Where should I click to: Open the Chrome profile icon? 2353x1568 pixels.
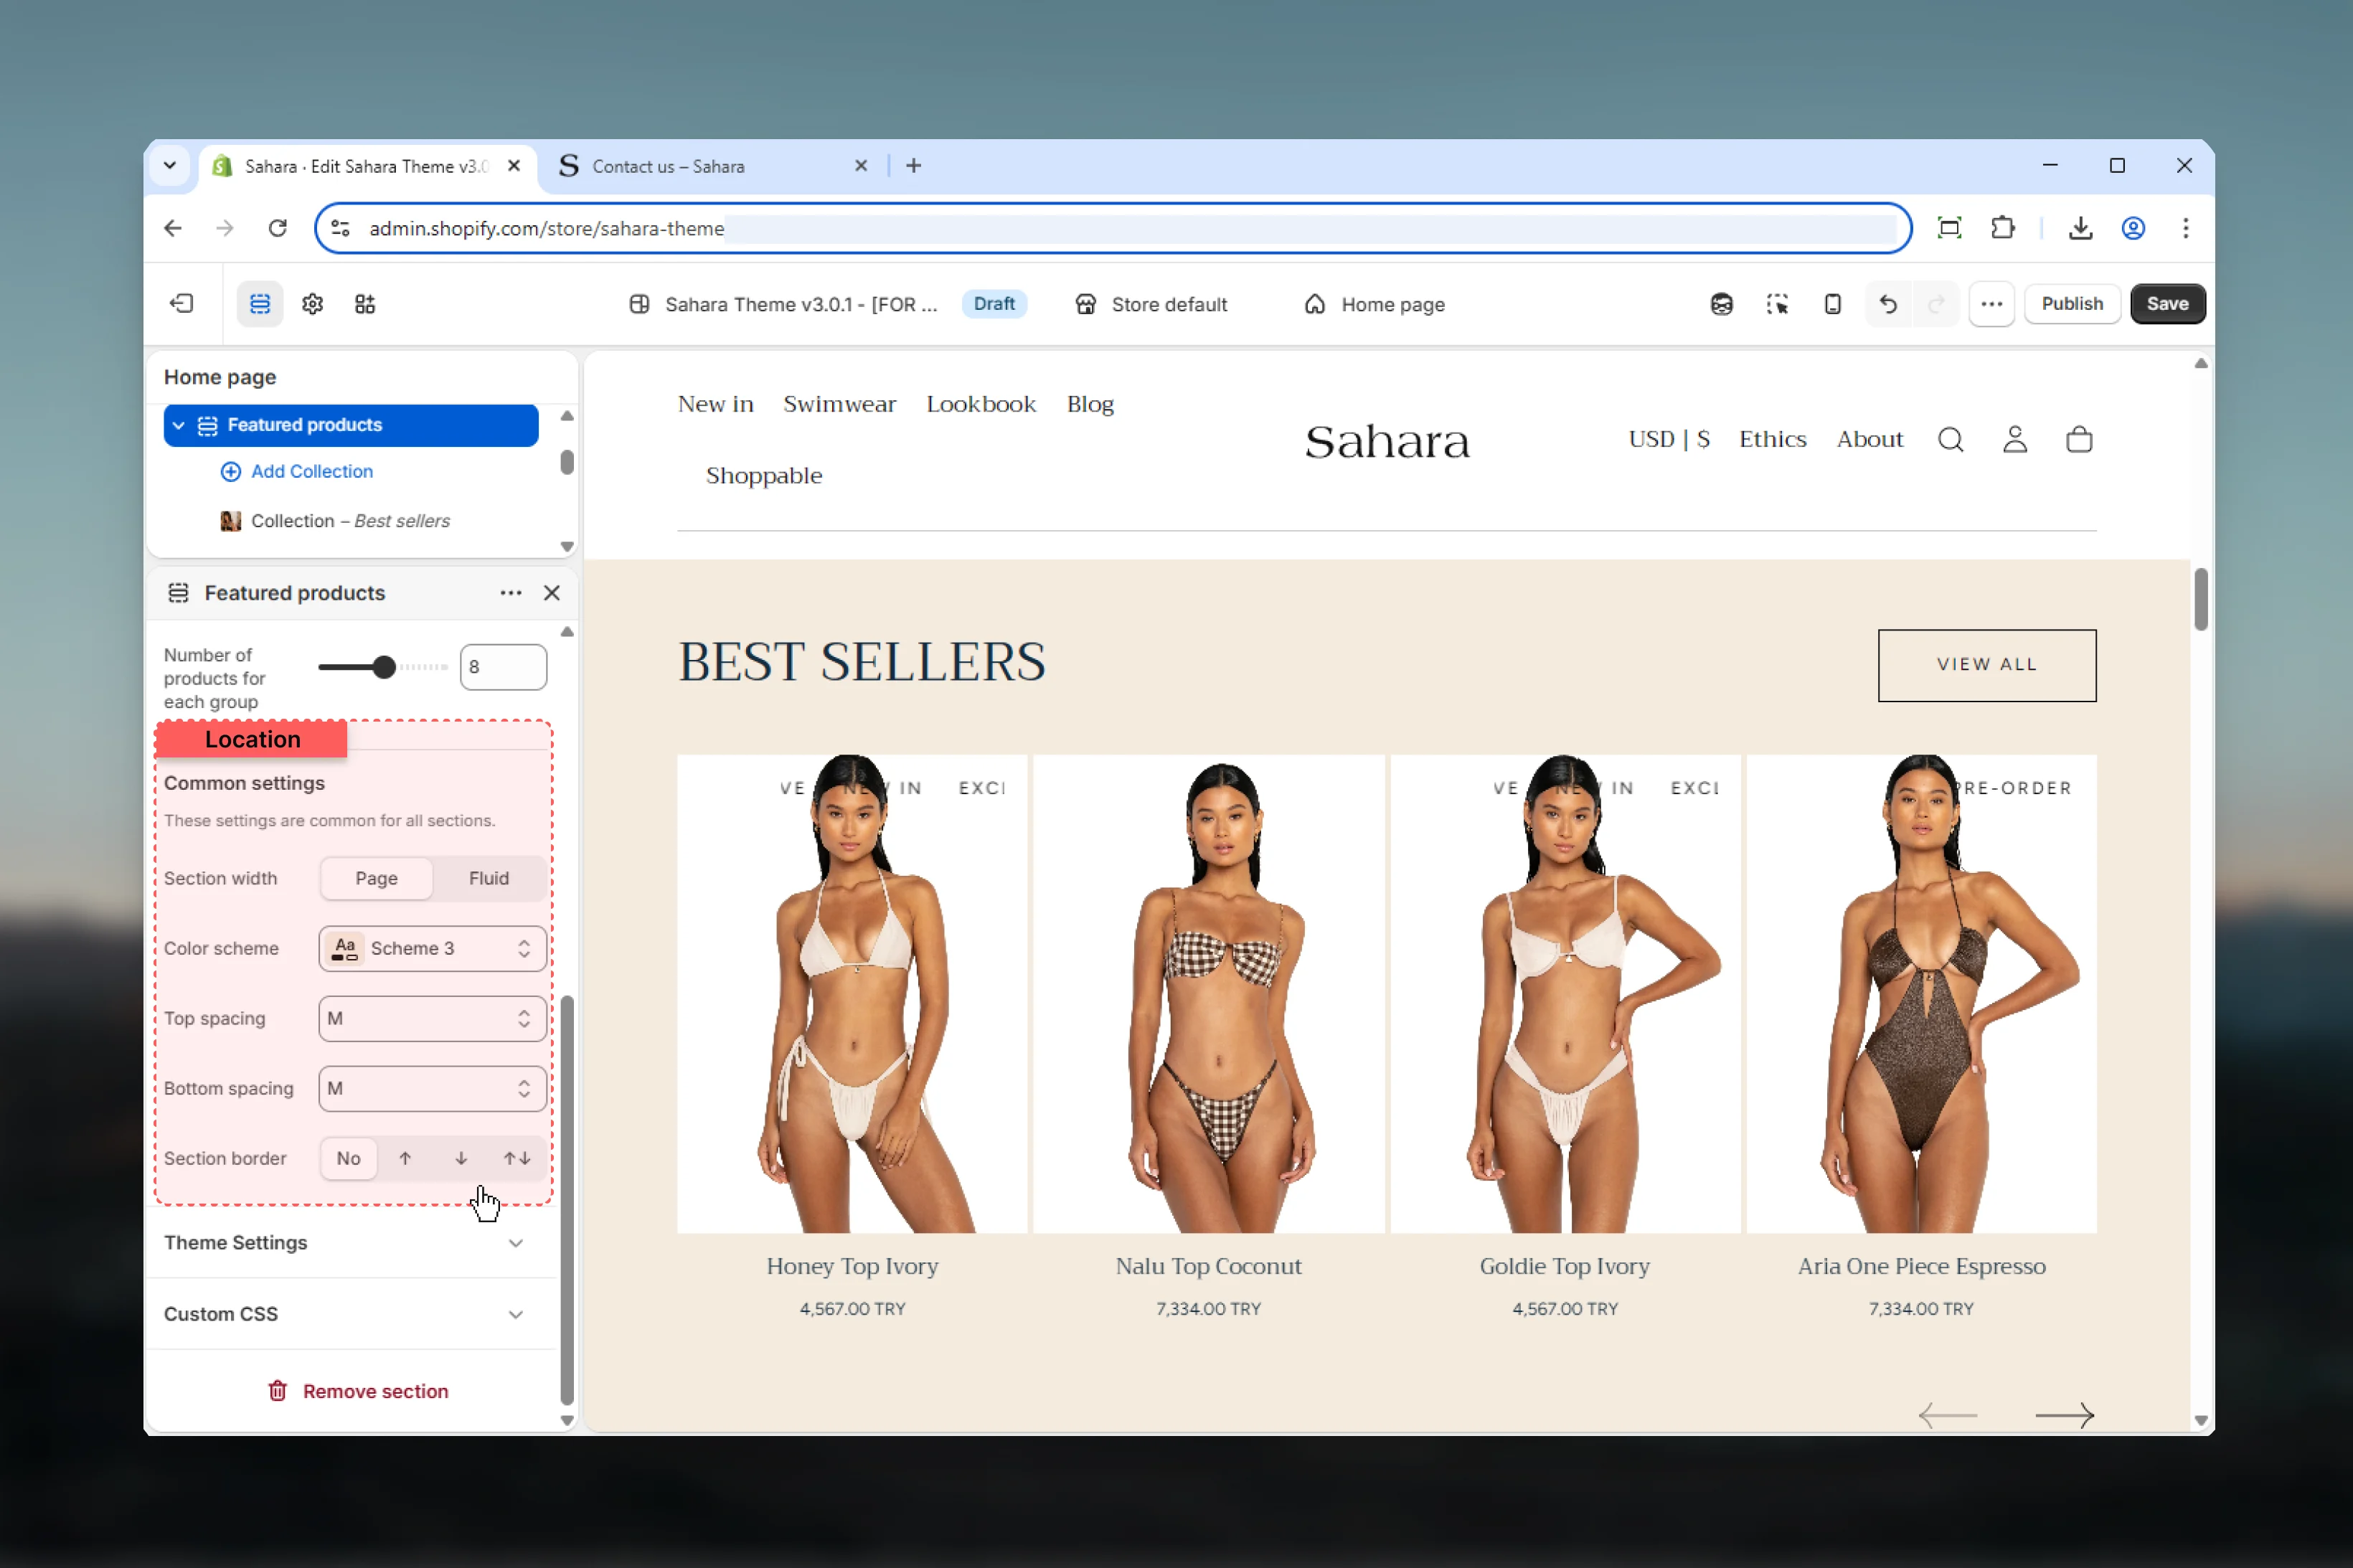coord(2133,228)
